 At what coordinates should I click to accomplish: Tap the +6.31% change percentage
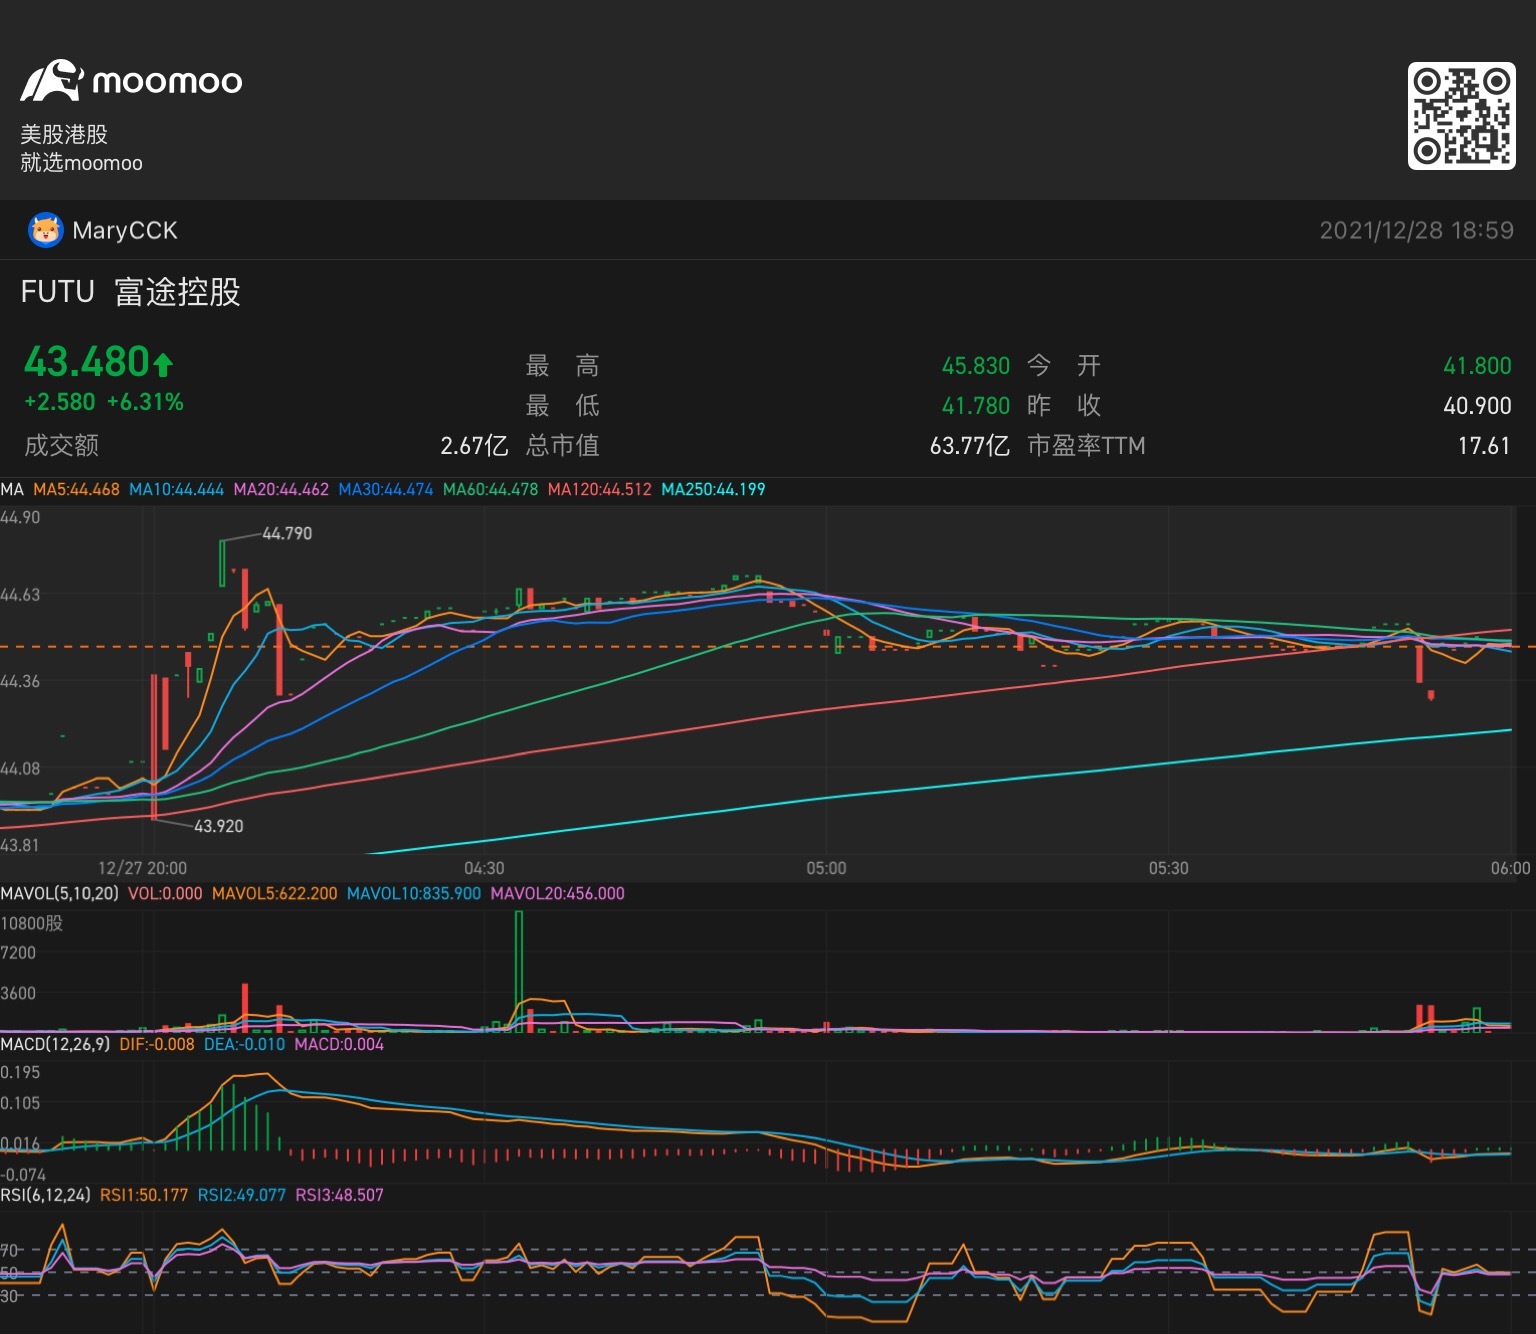[x=145, y=402]
